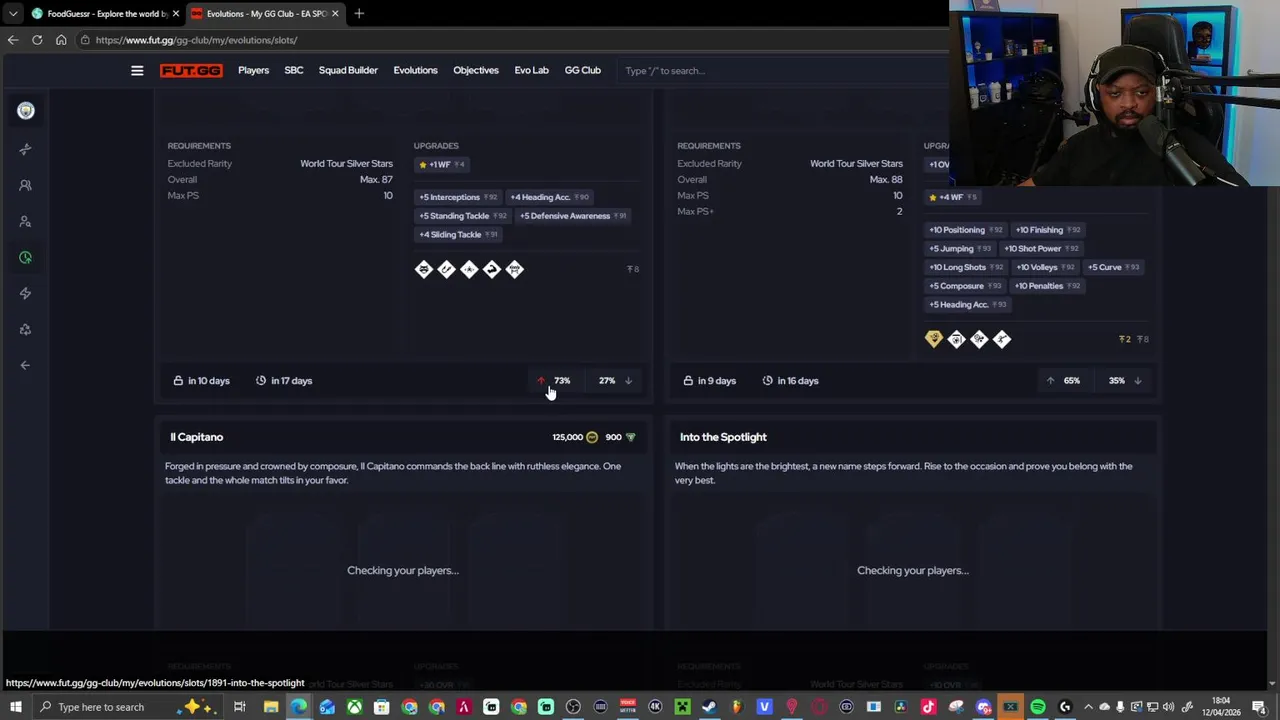Close the Evolutions My GG Club tab
The height and width of the screenshot is (720, 1280).
click(335, 13)
